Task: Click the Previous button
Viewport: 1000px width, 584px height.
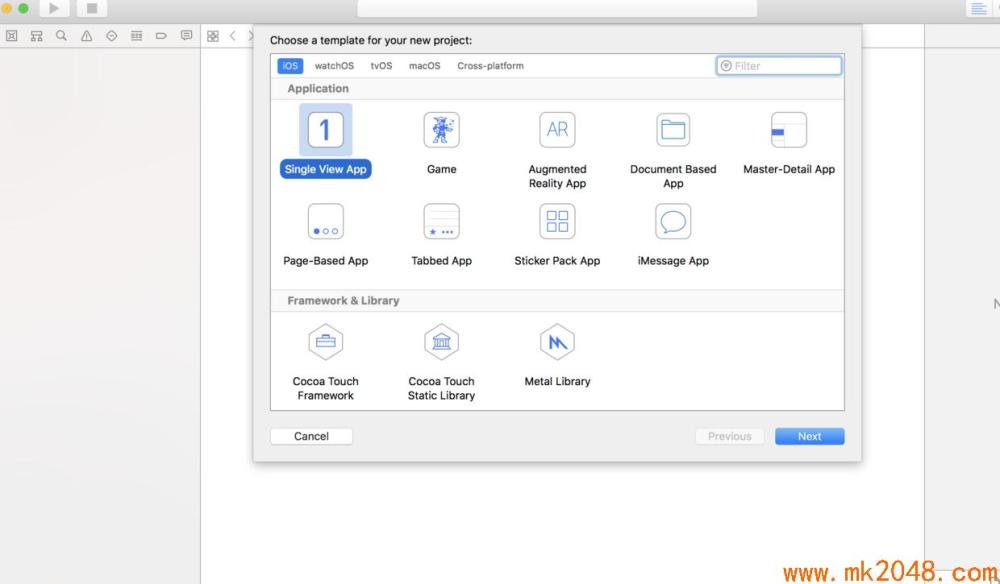Action: pos(730,436)
